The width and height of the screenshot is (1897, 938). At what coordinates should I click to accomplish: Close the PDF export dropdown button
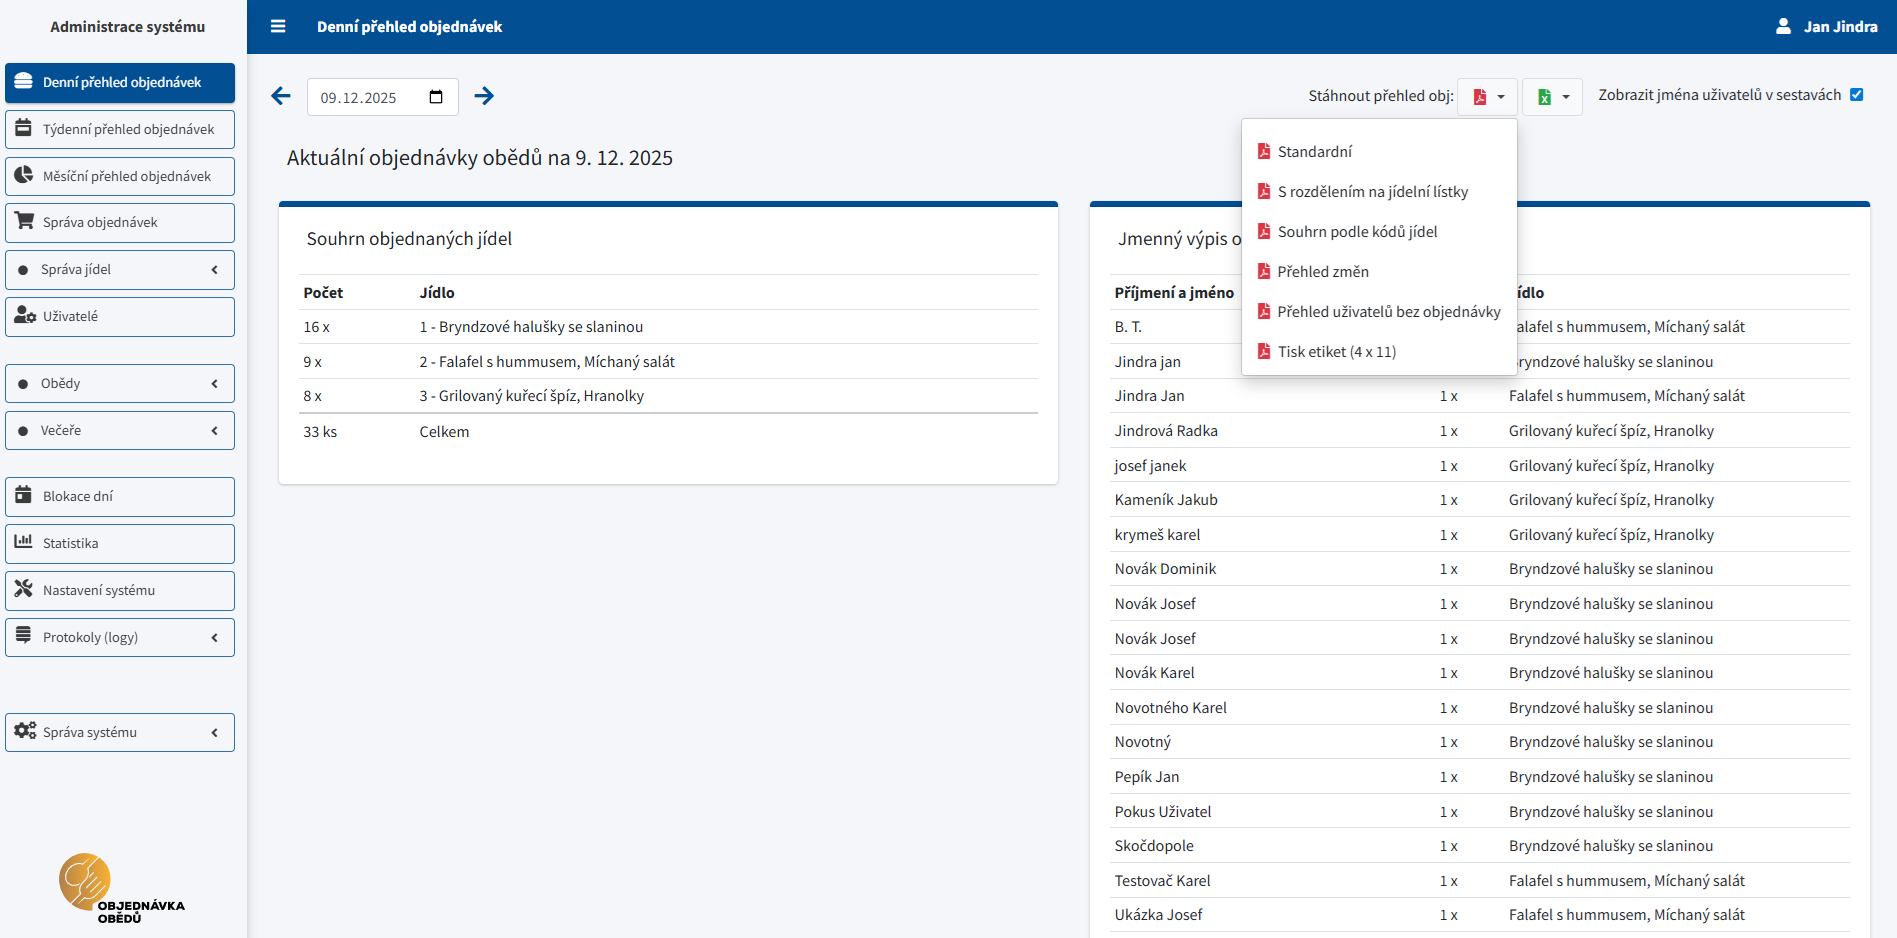tap(1487, 97)
